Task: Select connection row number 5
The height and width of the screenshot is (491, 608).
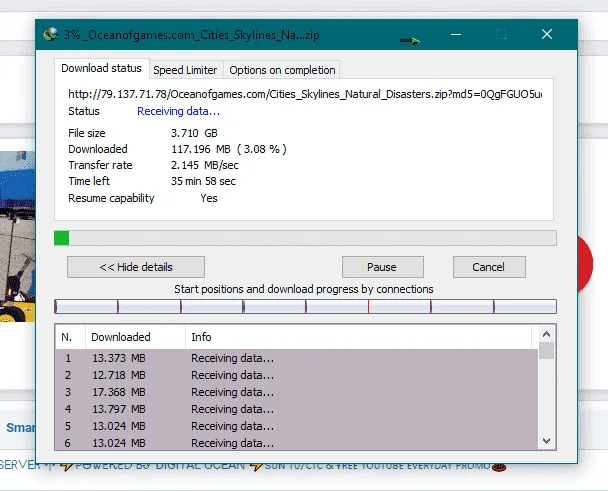Action: (297, 426)
